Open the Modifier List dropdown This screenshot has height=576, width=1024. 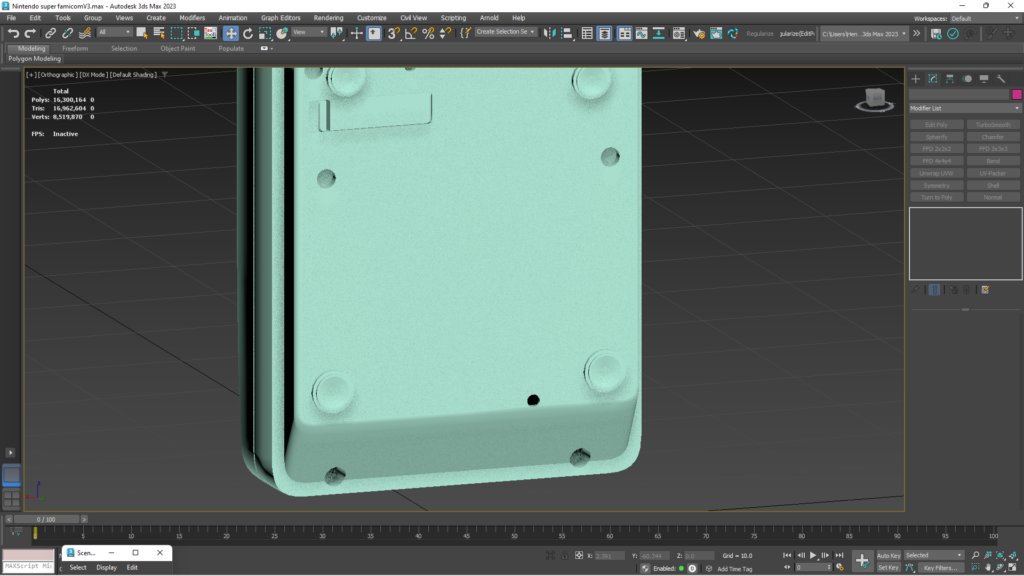click(964, 107)
